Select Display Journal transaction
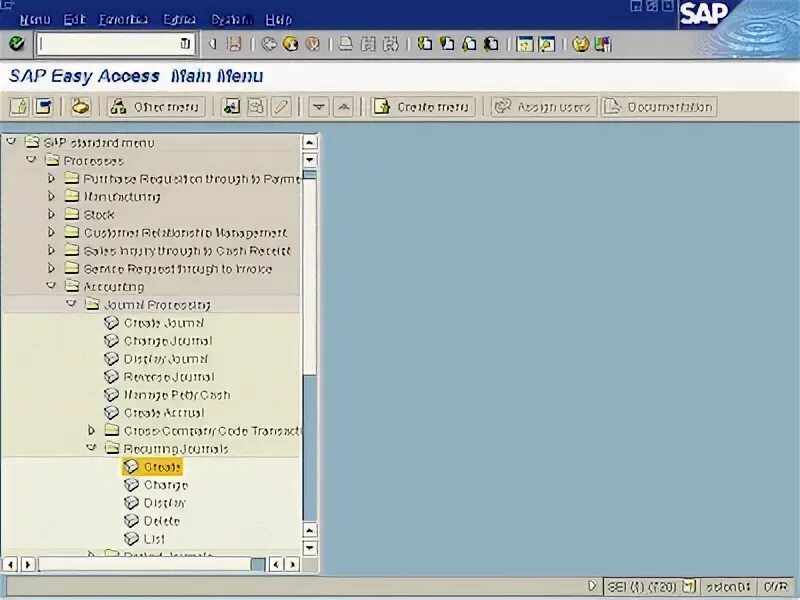The width and height of the screenshot is (800, 600). coord(165,359)
